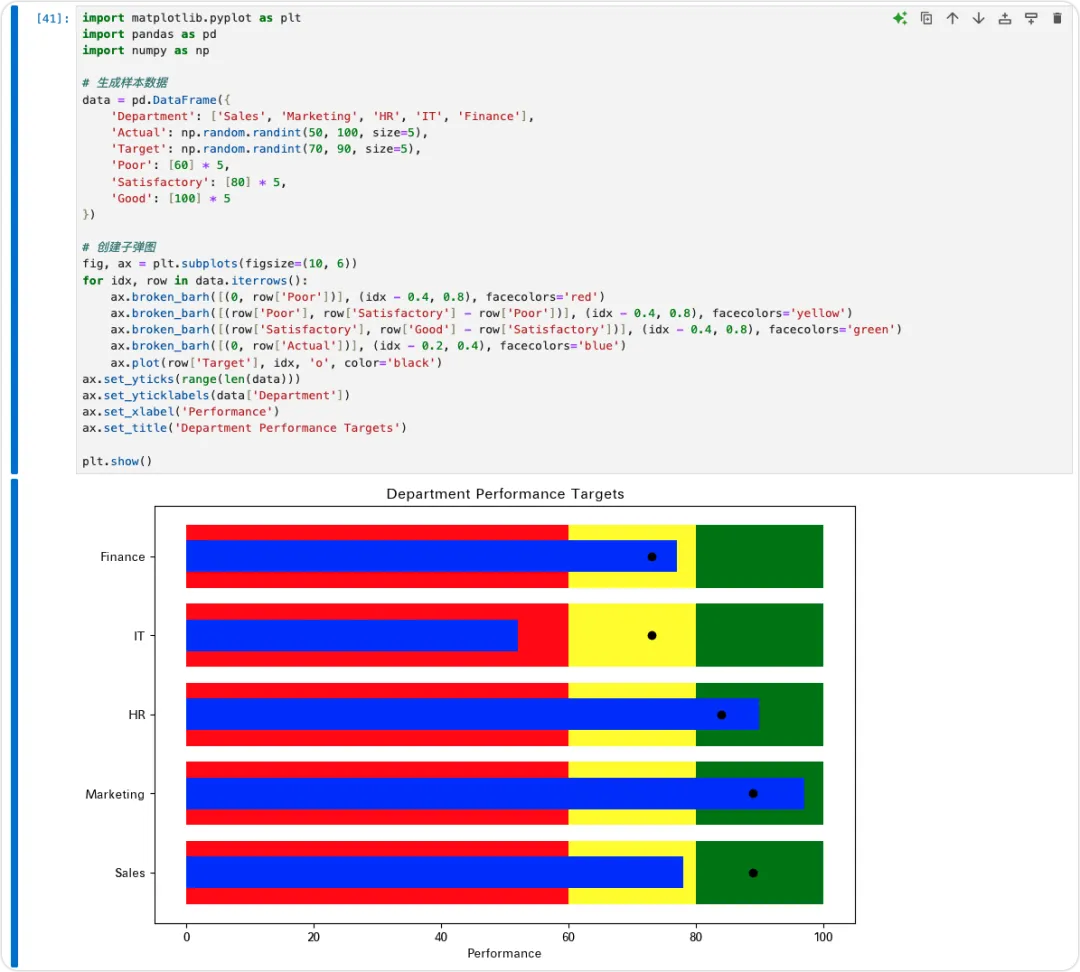Click the 'Department' list line in code

[322, 116]
